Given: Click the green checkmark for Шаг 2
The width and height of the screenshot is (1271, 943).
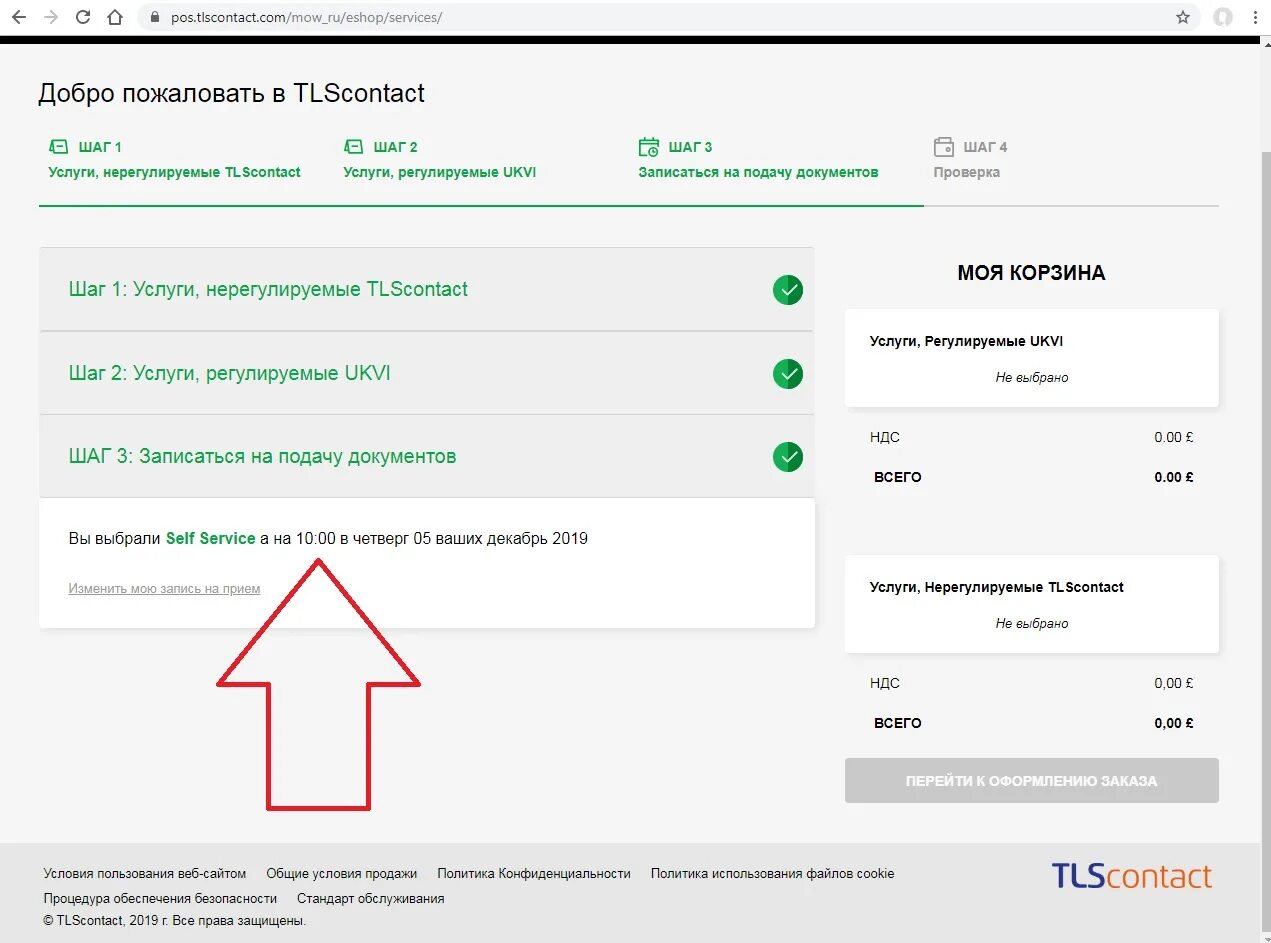Looking at the screenshot, I should tap(788, 374).
